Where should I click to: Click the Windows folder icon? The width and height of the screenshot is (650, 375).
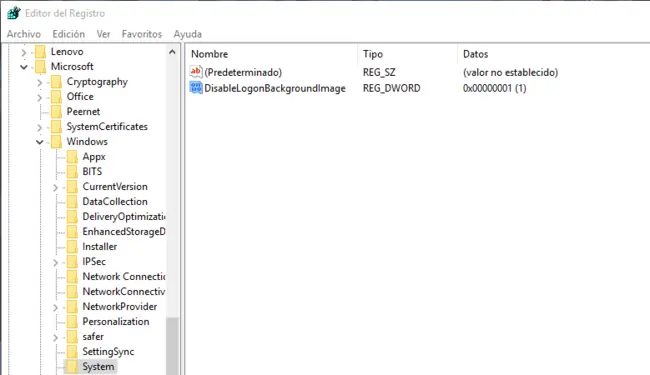(x=56, y=142)
